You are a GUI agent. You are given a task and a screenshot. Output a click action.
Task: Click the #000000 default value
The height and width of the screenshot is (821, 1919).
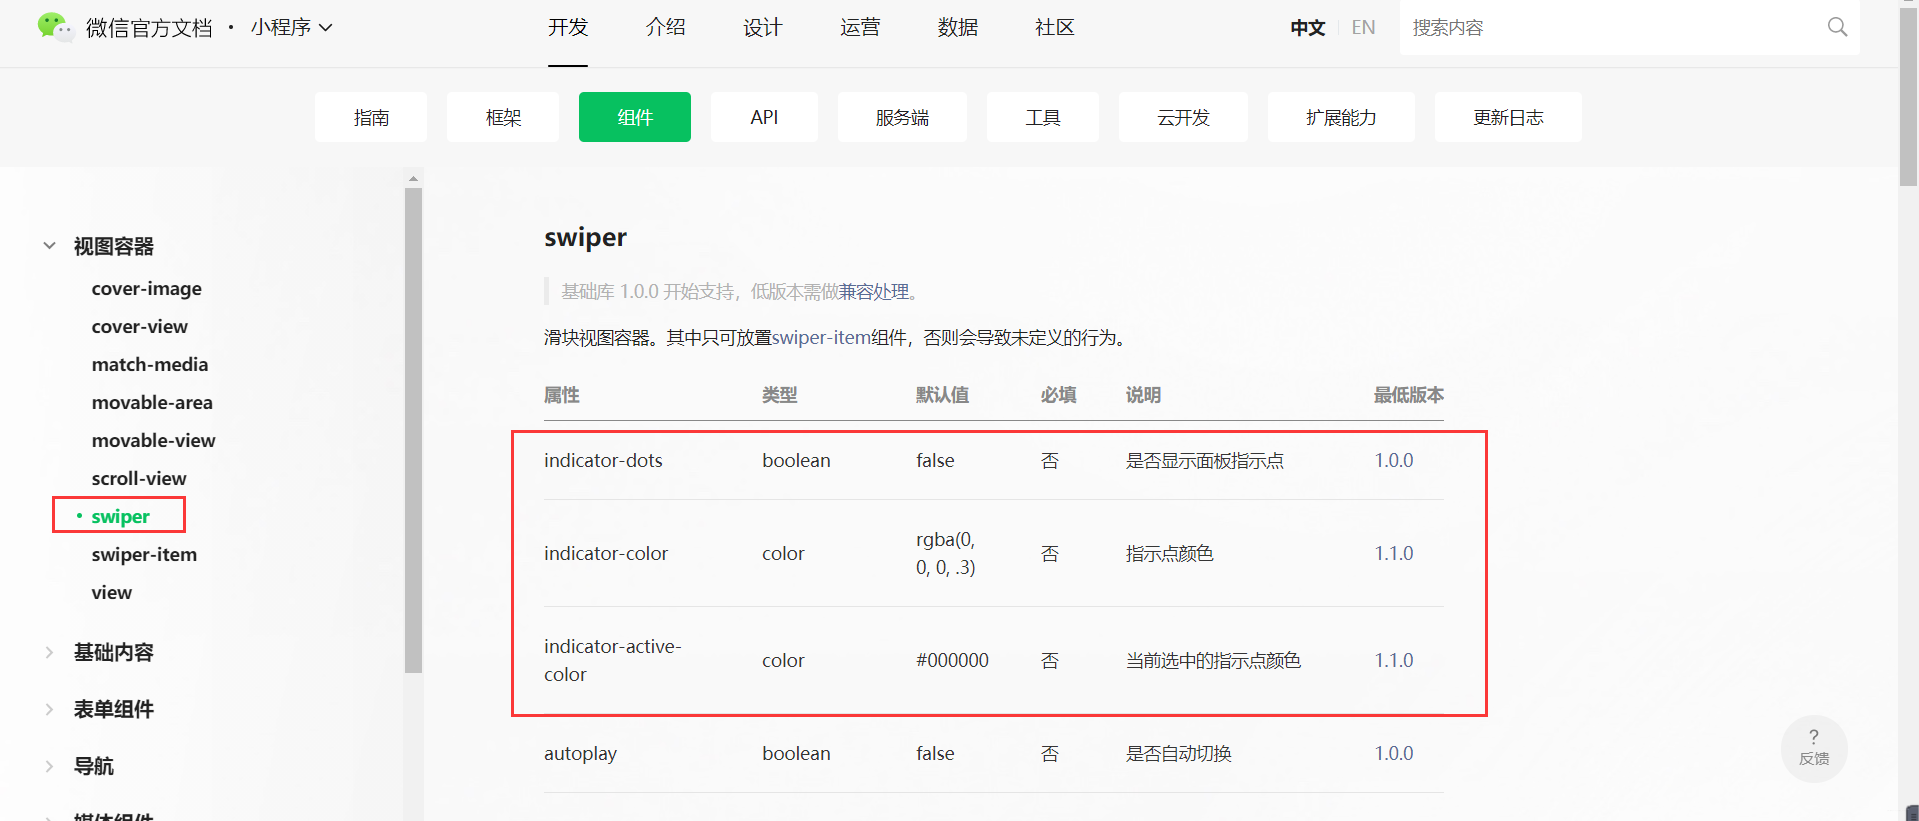coord(952,660)
